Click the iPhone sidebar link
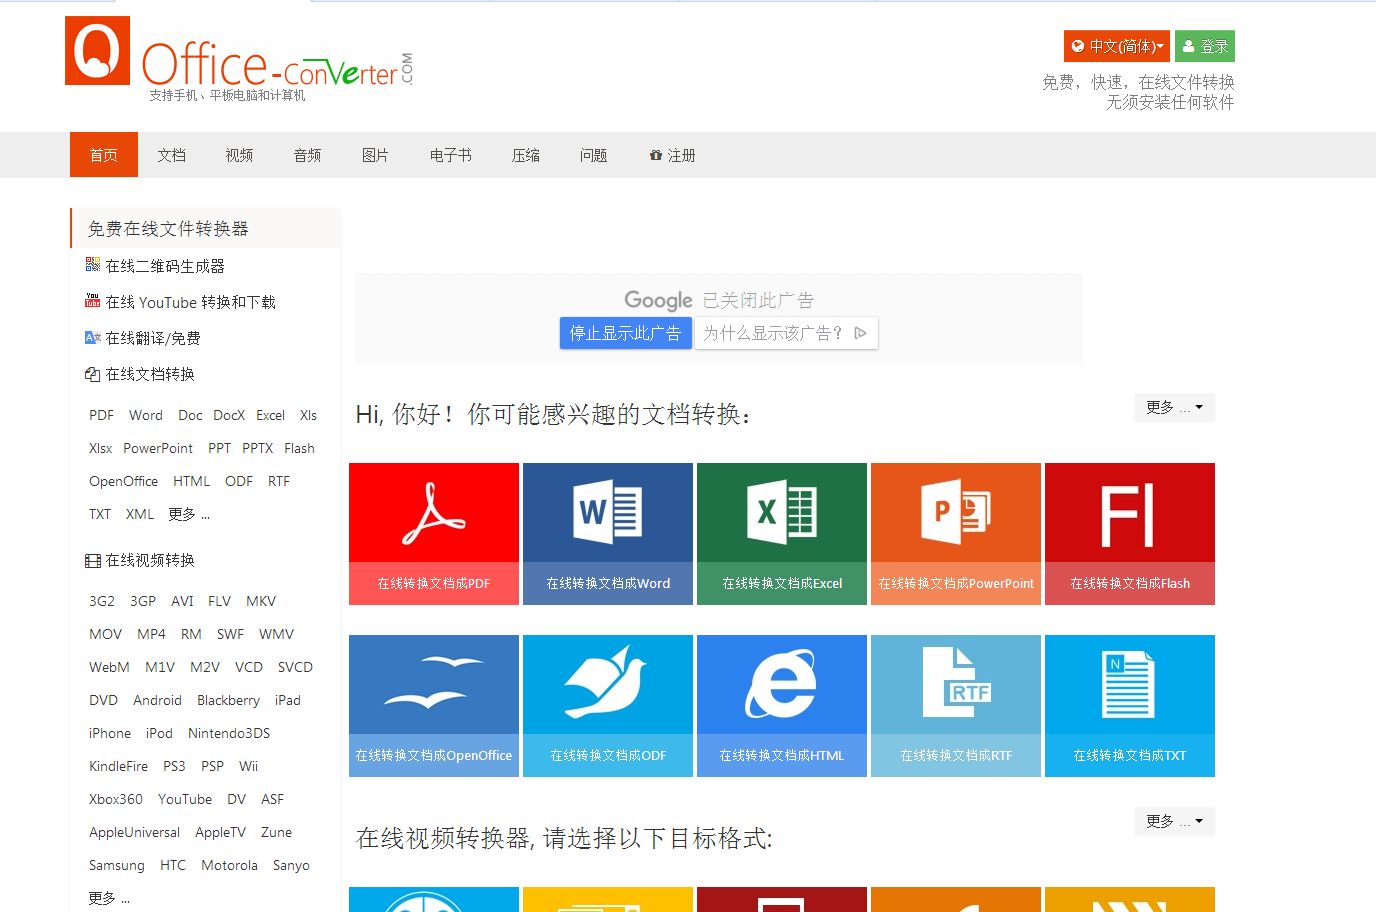Viewport: 1376px width, 912px height. point(110,733)
